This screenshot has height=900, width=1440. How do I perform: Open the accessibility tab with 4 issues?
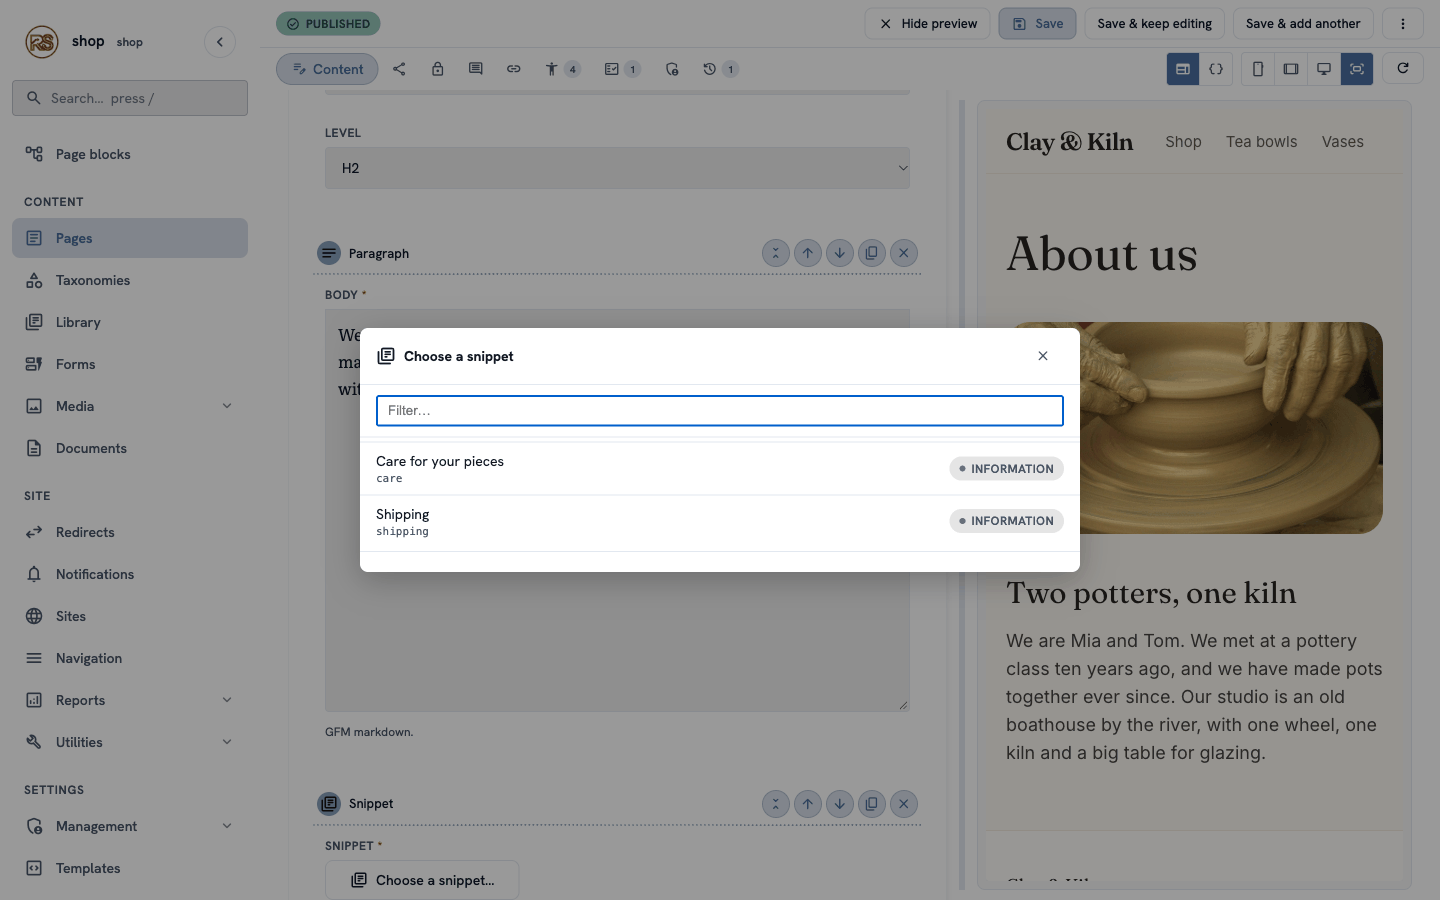coord(562,69)
